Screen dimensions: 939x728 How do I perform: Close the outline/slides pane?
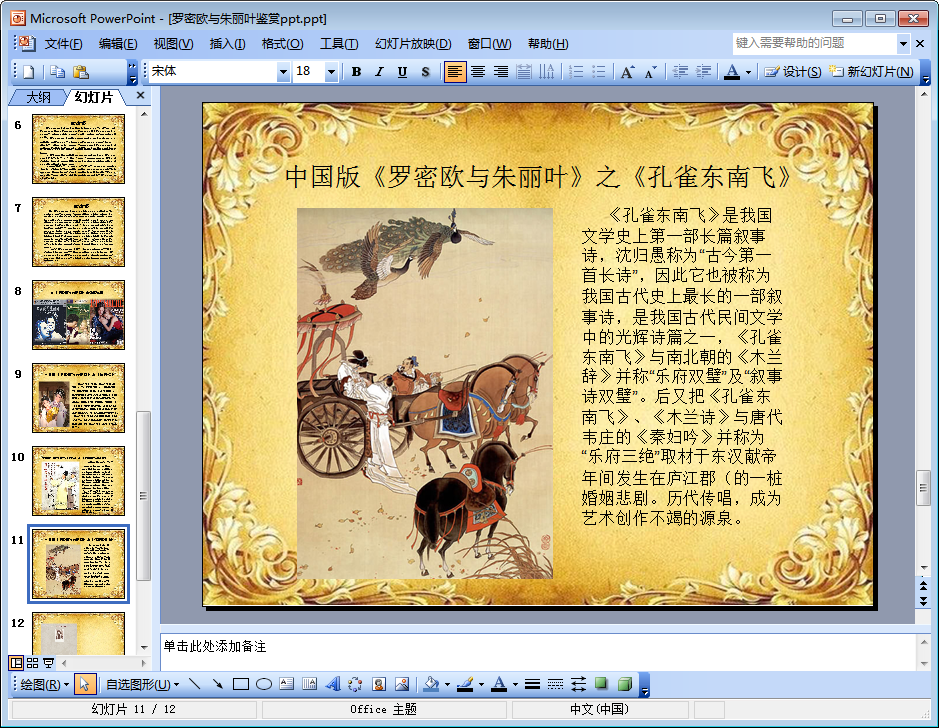pyautogui.click(x=141, y=95)
